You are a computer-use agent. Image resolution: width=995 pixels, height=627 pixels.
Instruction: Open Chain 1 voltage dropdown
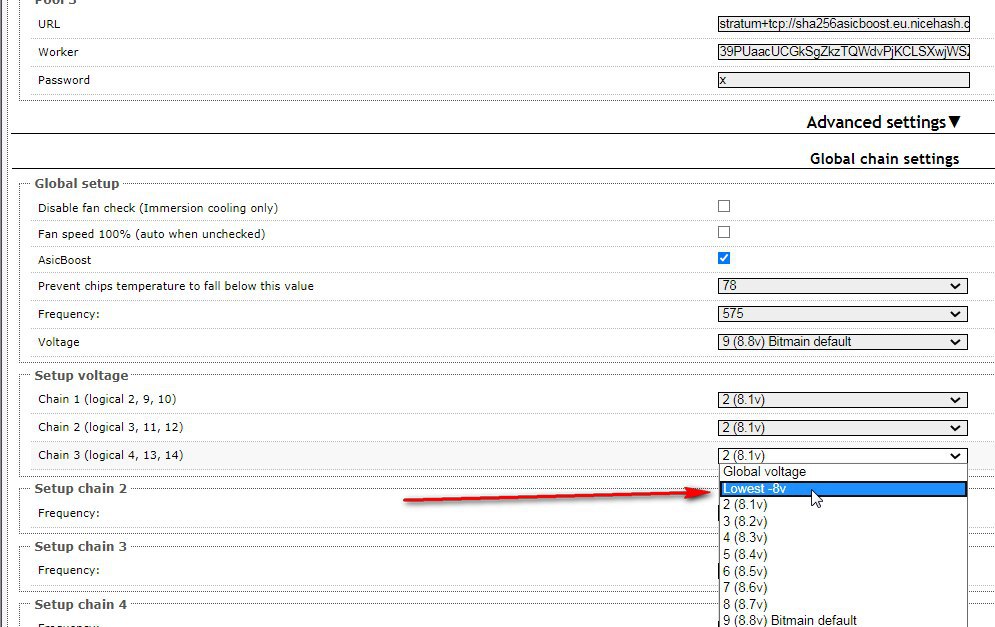pos(843,400)
